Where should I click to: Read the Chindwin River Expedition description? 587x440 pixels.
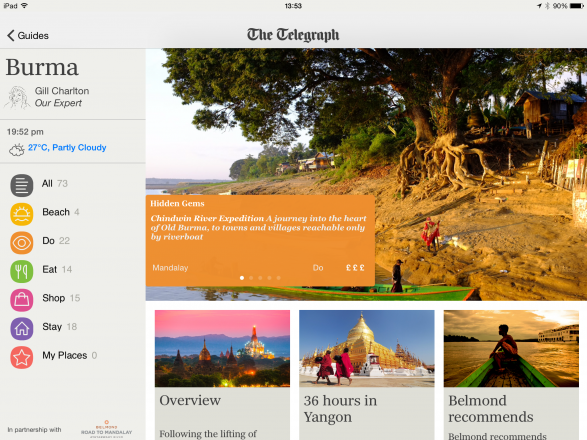pos(258,227)
